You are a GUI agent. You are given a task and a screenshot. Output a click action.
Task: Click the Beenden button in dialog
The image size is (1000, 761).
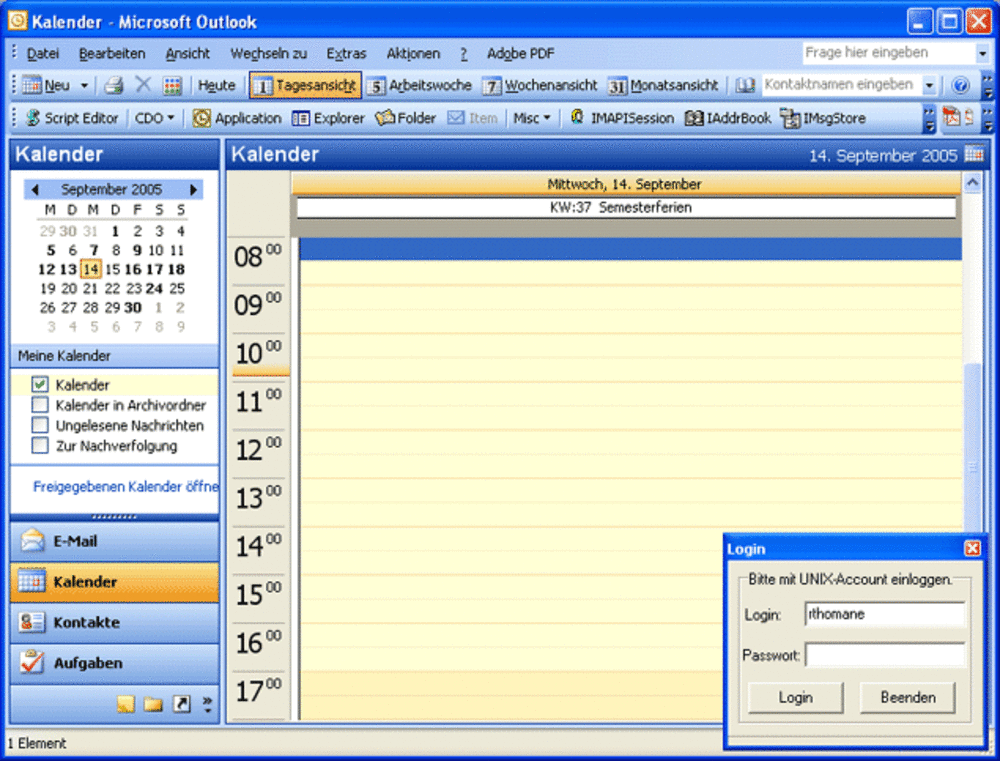[x=908, y=698]
